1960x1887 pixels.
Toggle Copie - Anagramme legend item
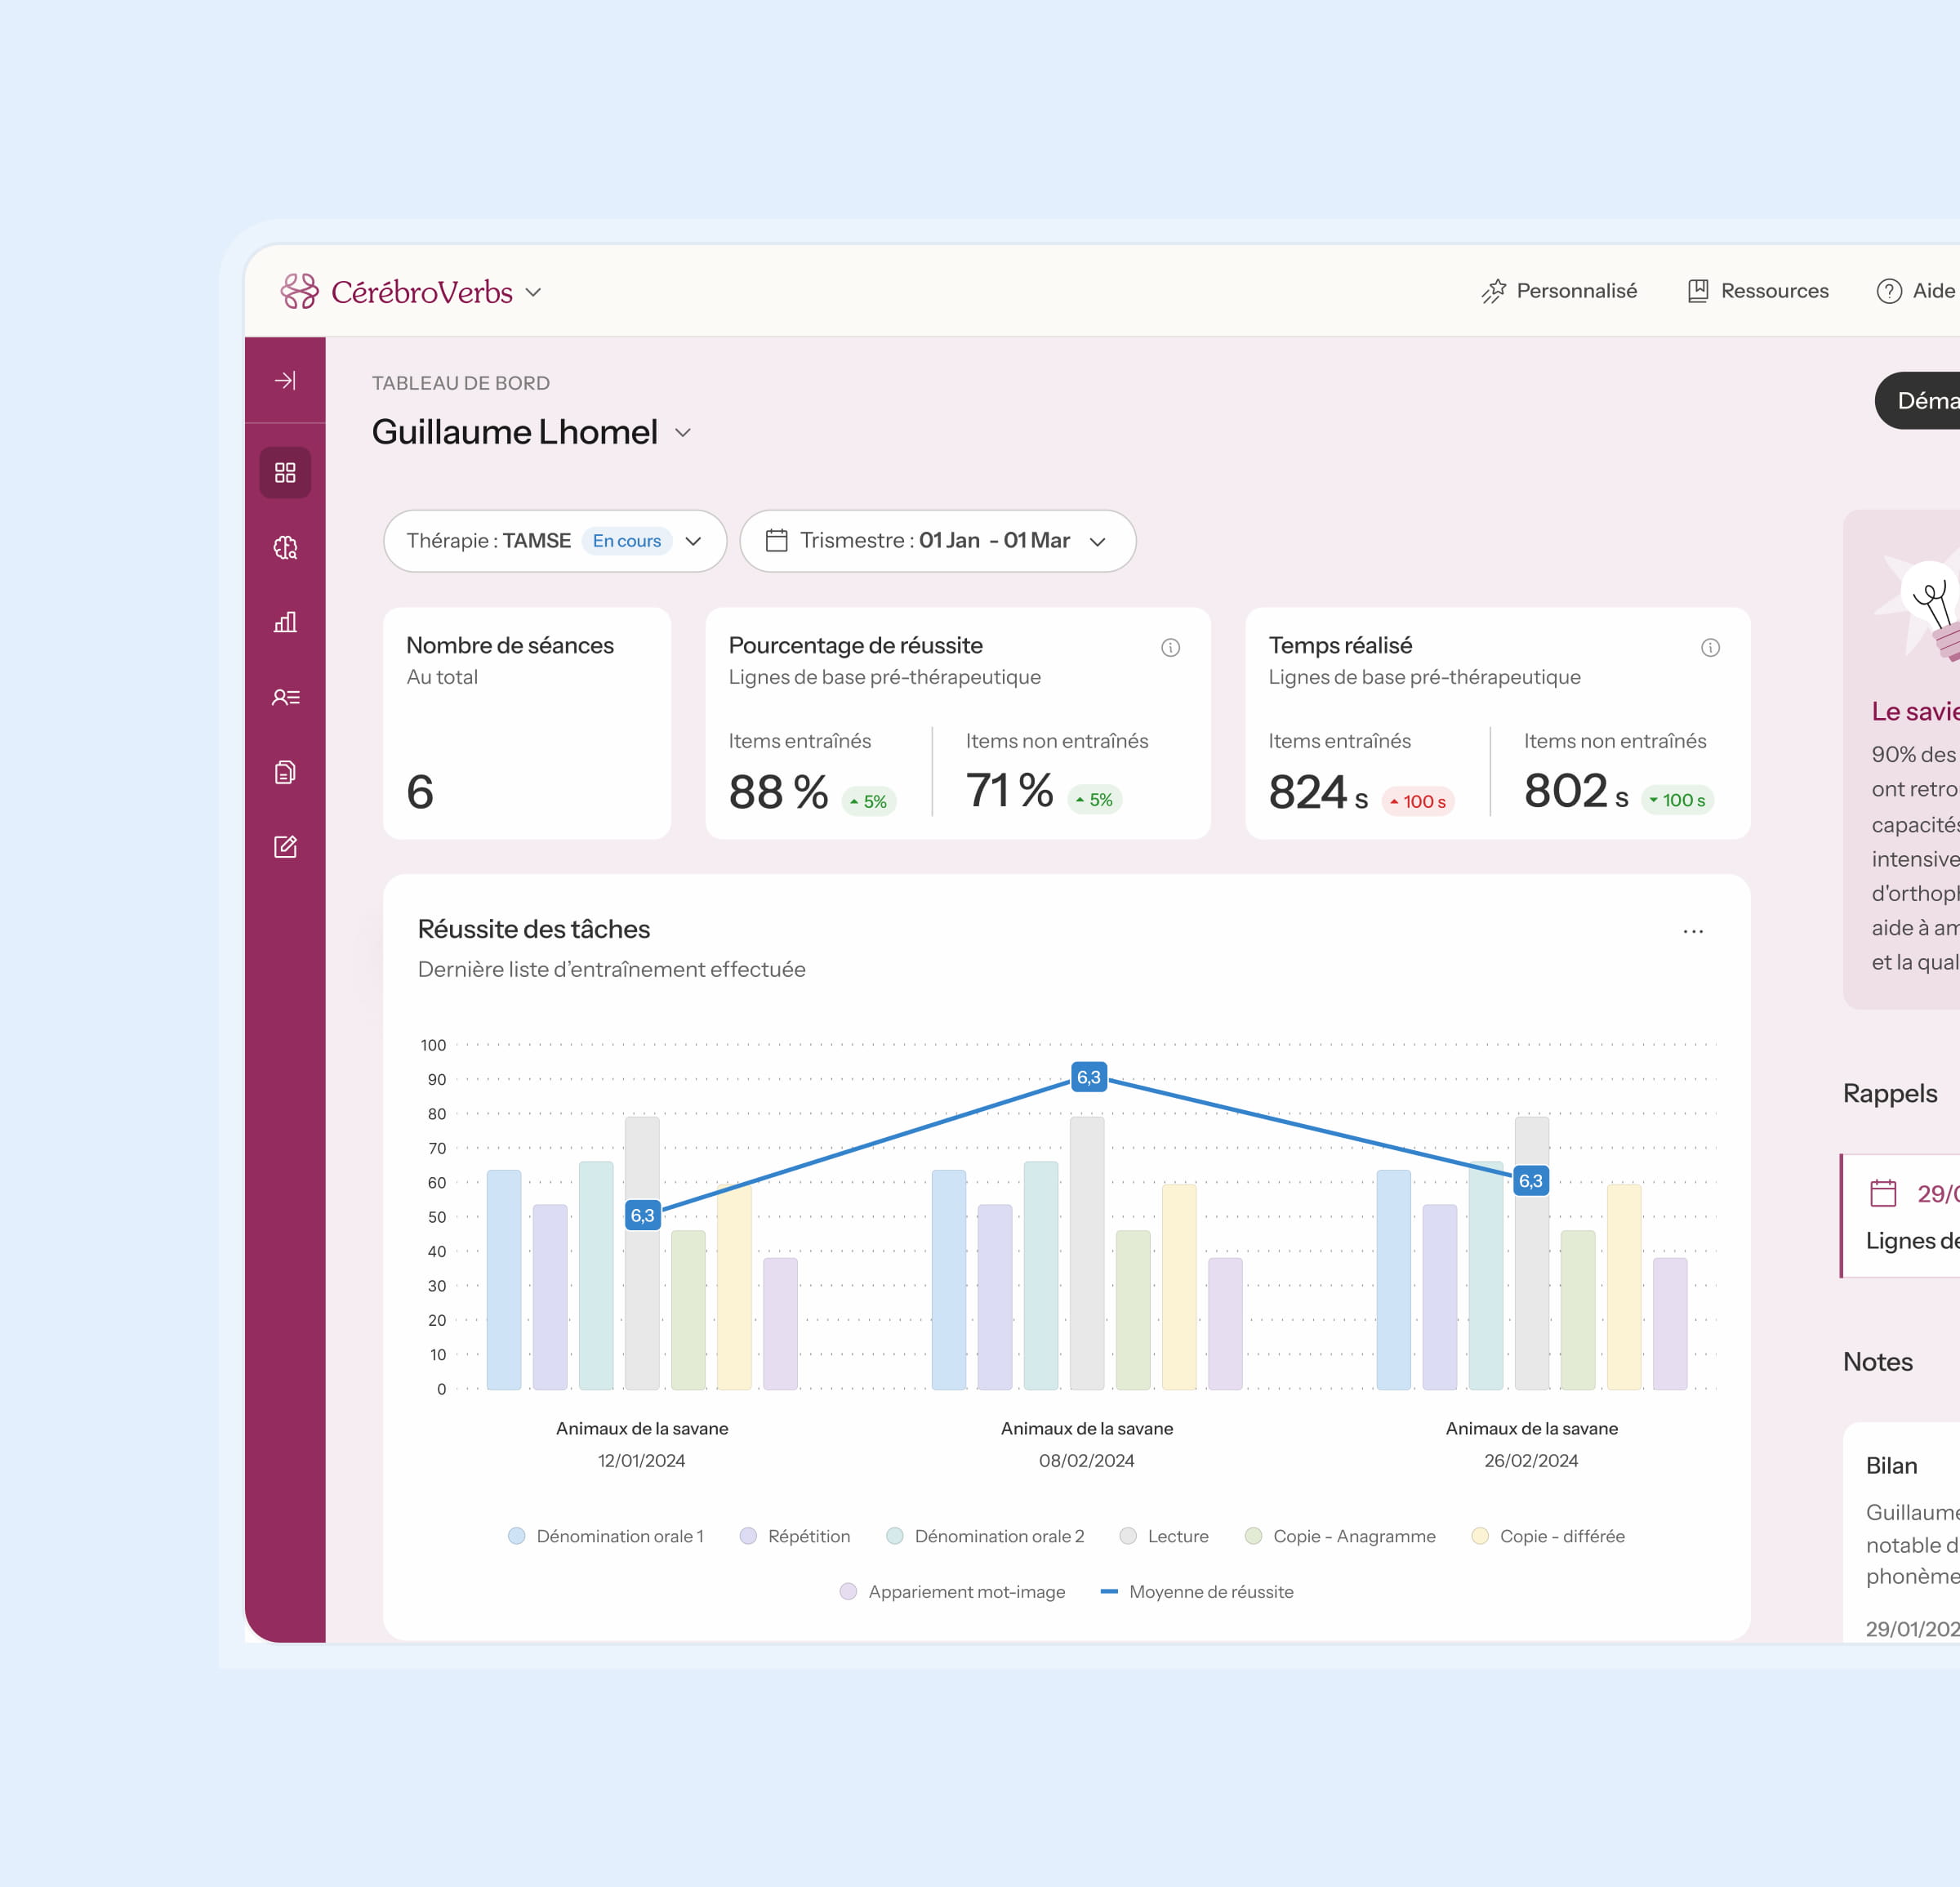pos(1340,1536)
